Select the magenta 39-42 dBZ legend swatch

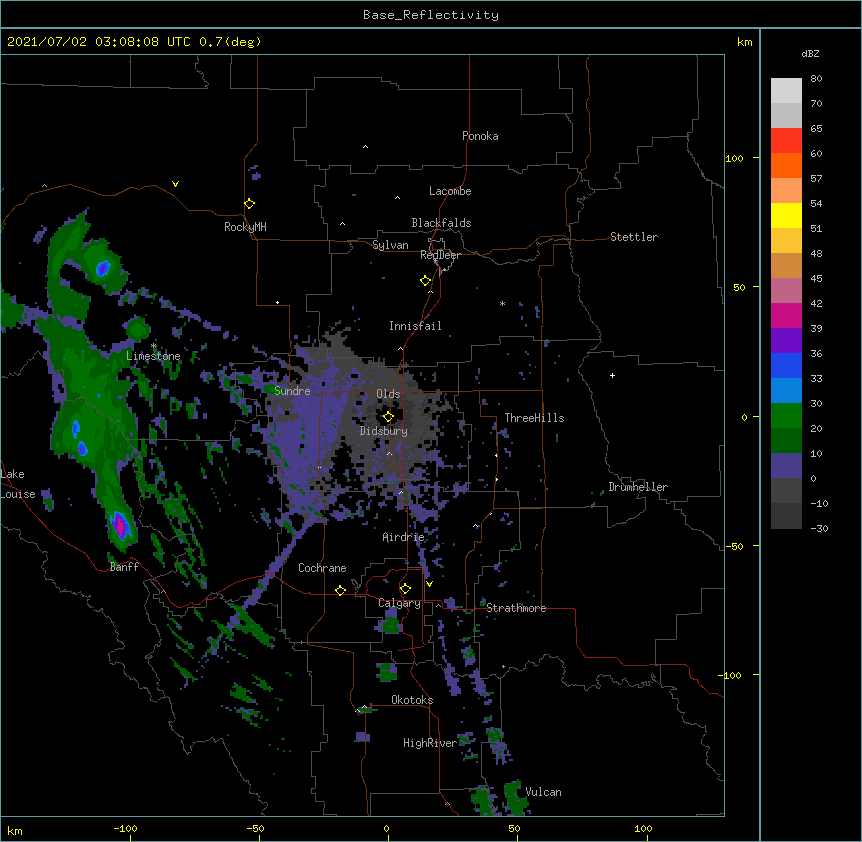click(786, 315)
